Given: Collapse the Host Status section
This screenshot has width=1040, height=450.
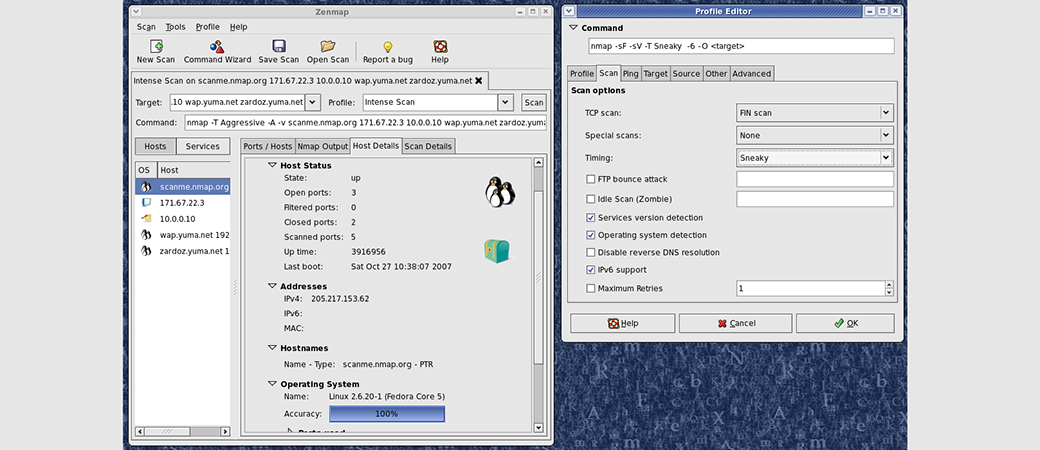Looking at the screenshot, I should (271, 165).
